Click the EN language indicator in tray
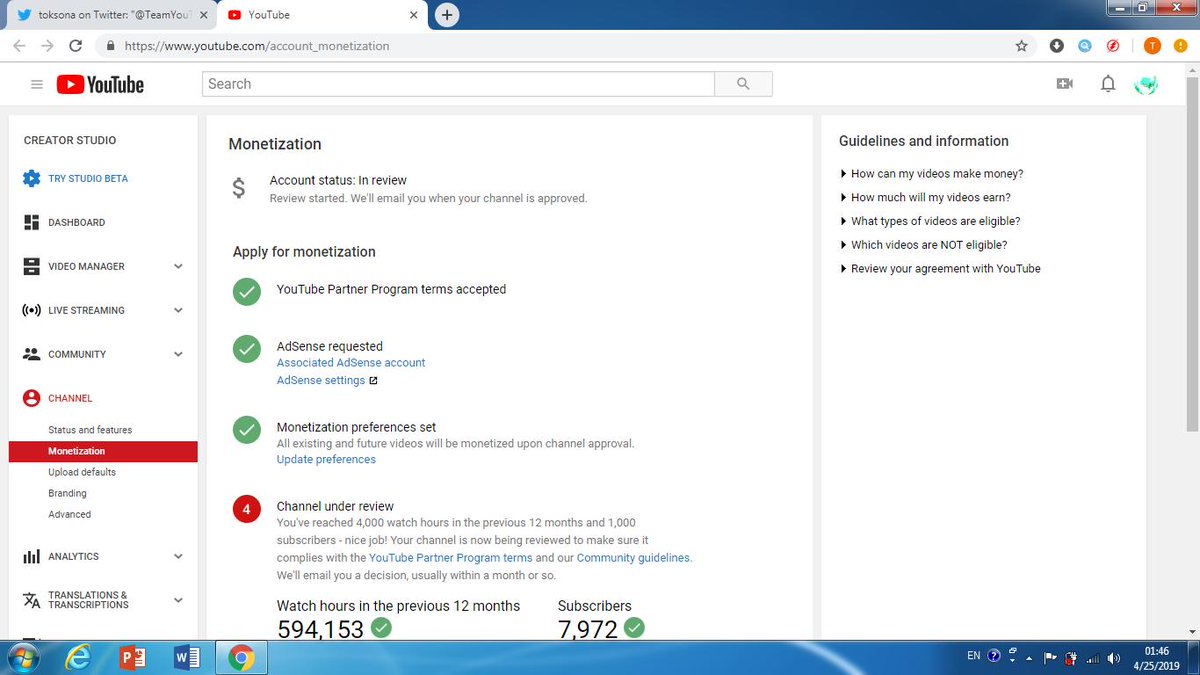1200x675 pixels. [x=974, y=658]
